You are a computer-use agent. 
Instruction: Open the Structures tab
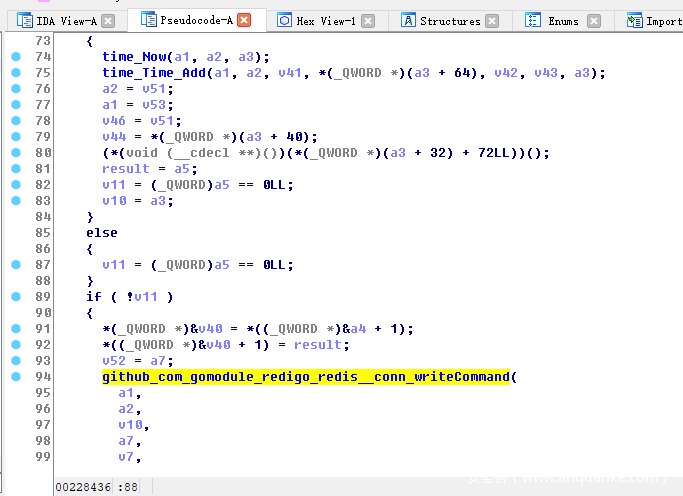pos(450,20)
